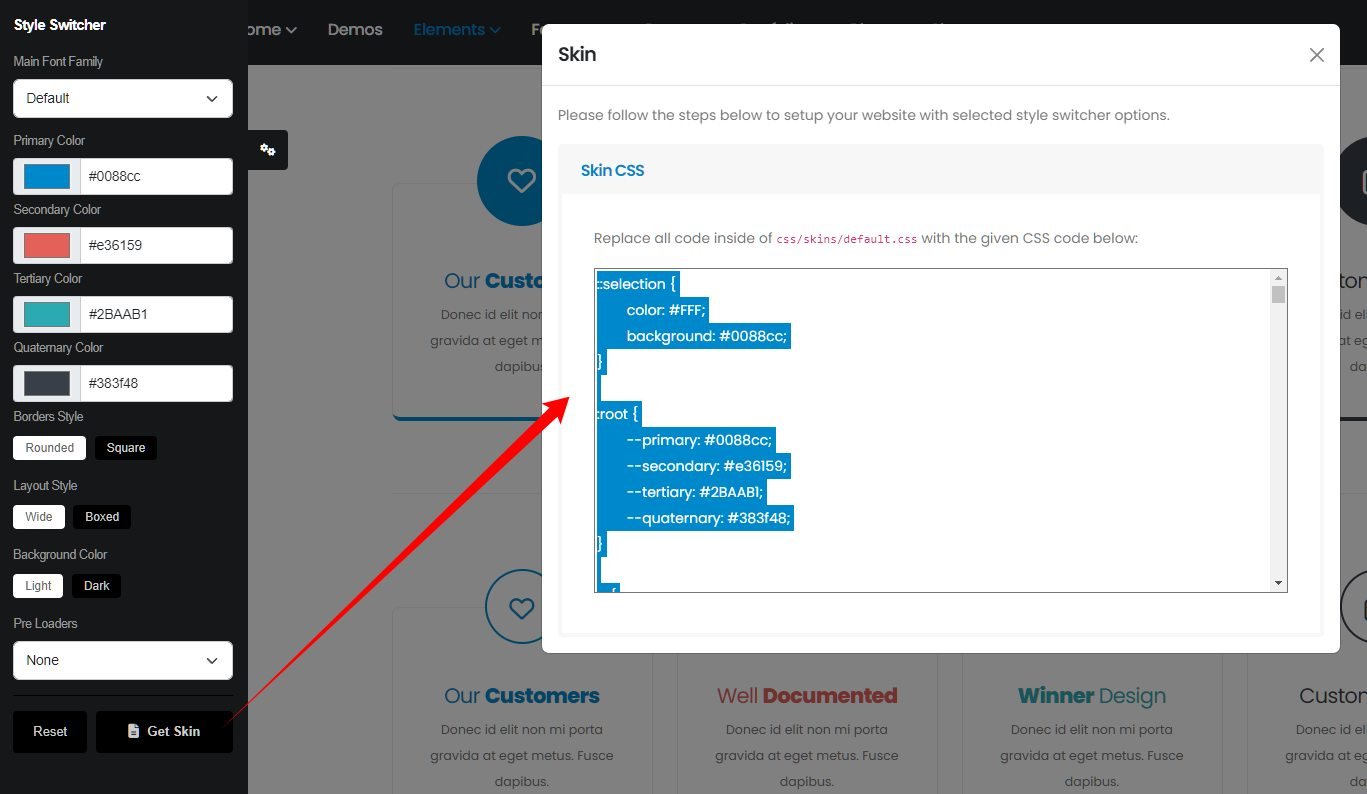1367x794 pixels.
Task: Click the document icon on Get Skin
Action: point(133,732)
